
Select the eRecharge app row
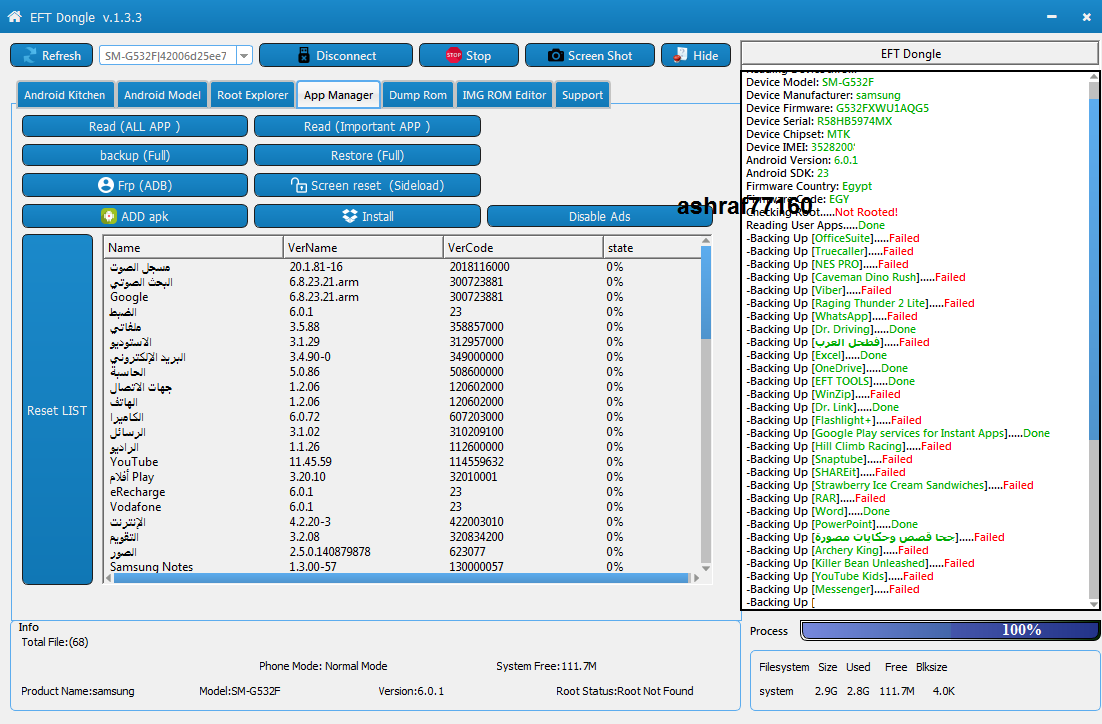[402, 492]
